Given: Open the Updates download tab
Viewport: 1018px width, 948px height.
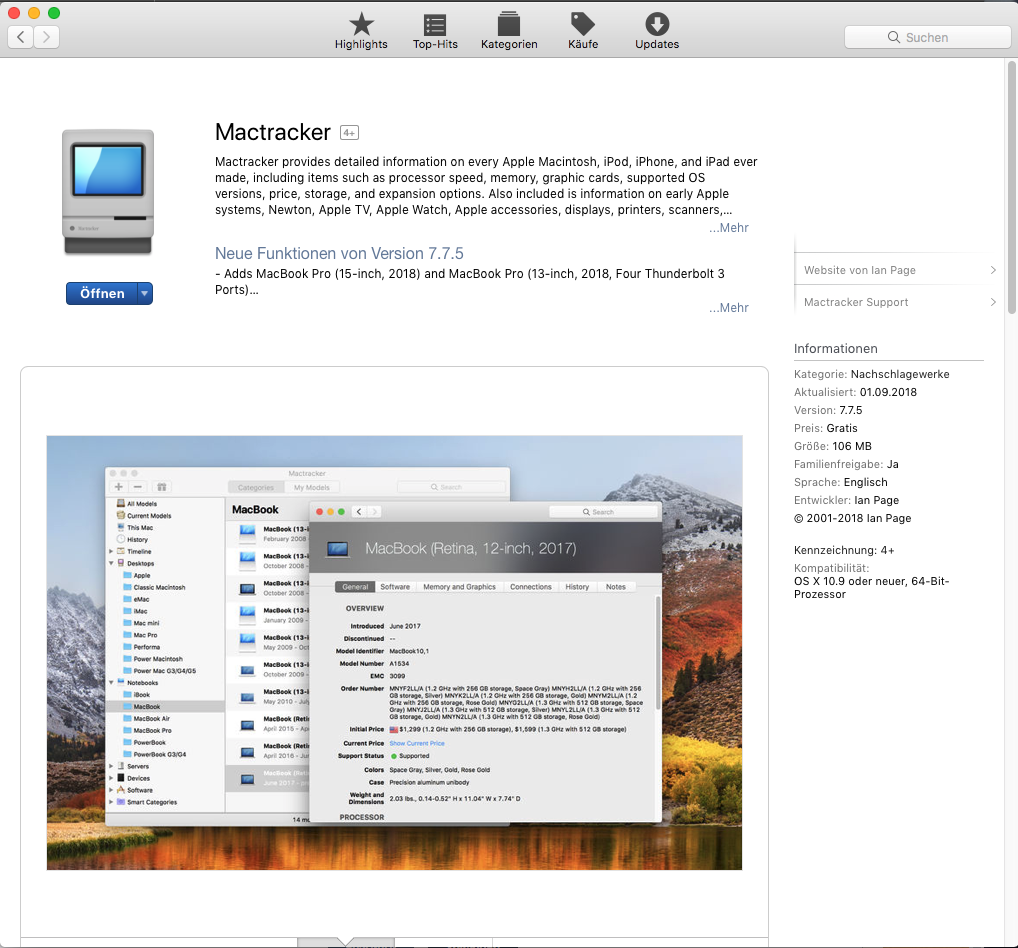Looking at the screenshot, I should [x=657, y=31].
